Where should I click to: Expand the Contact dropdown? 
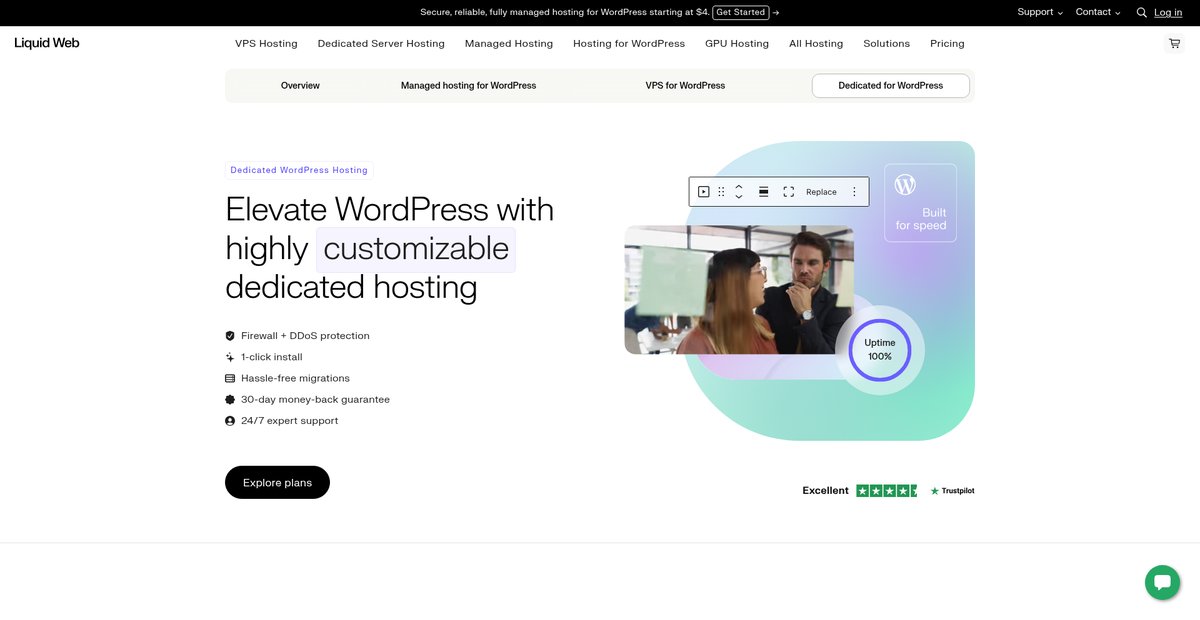(x=1098, y=12)
